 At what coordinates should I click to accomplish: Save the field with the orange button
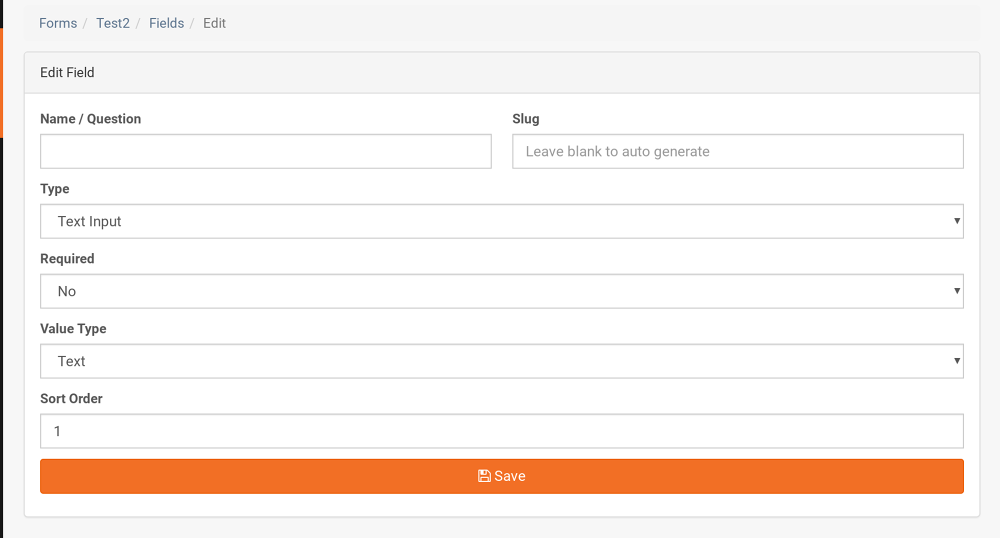point(502,476)
